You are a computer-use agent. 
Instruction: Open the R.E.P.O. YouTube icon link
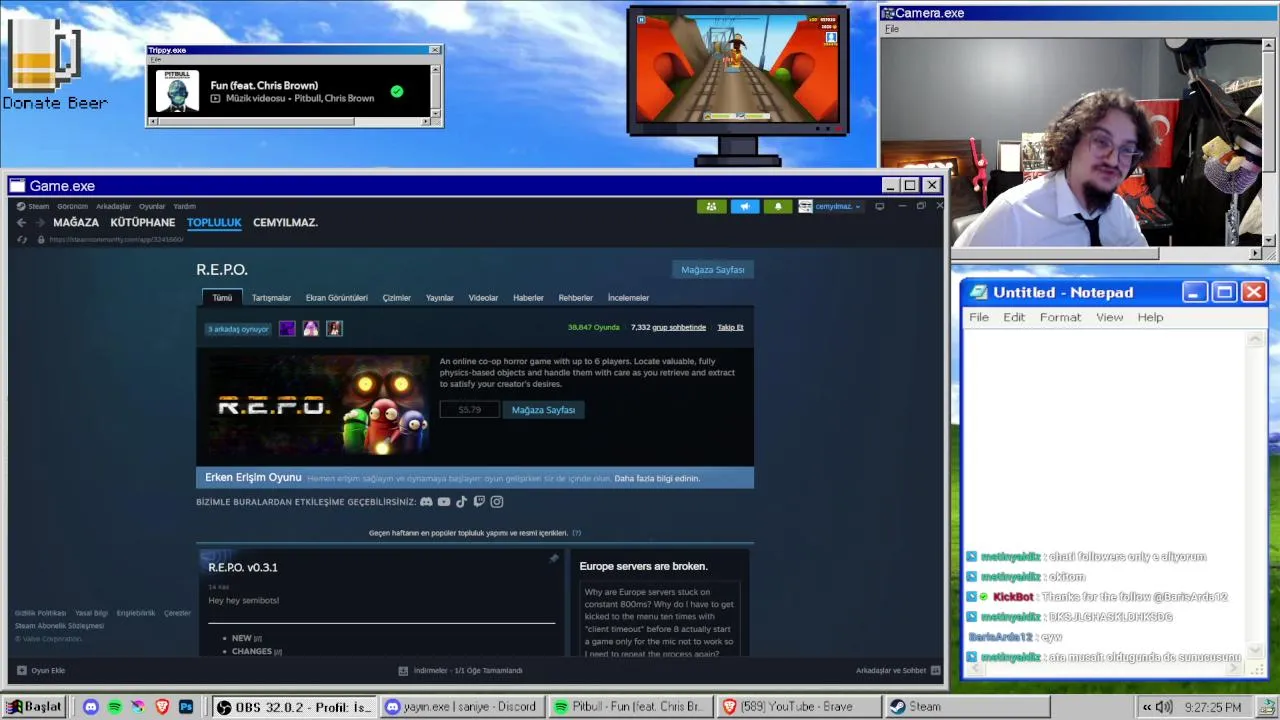(444, 502)
